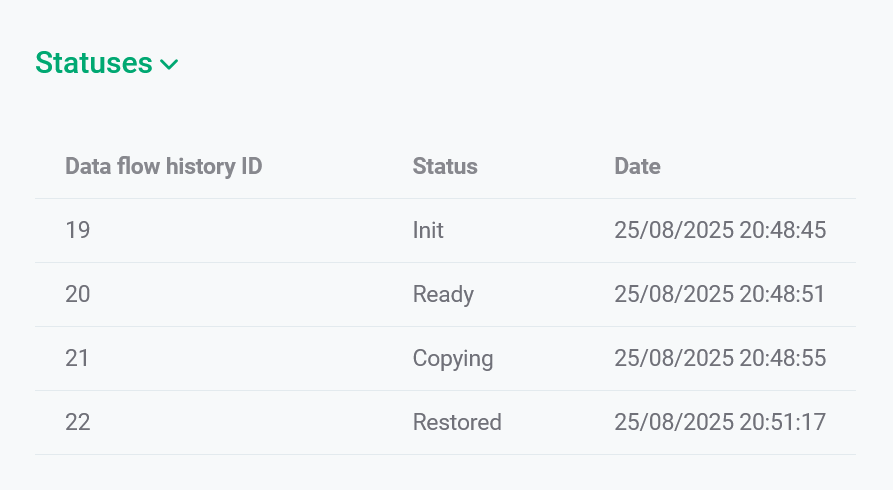Select the row with Init status

[x=250, y=230]
